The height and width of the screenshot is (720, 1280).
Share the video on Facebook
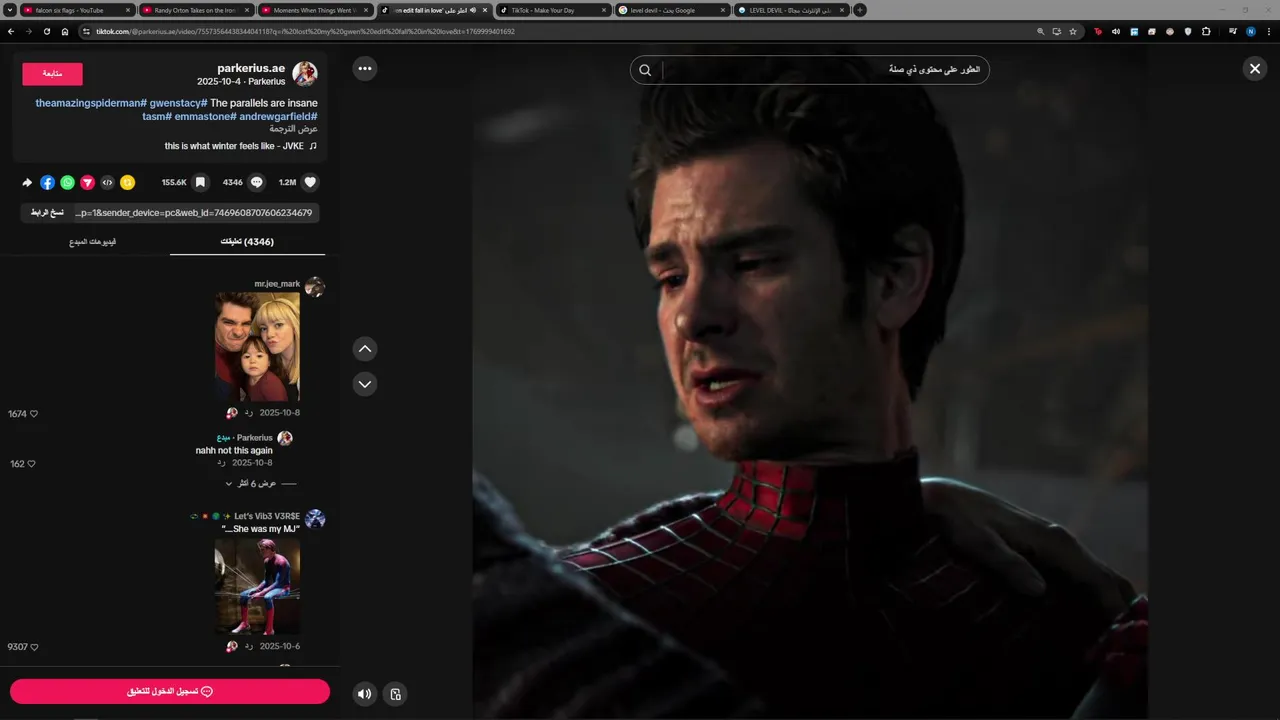point(47,182)
